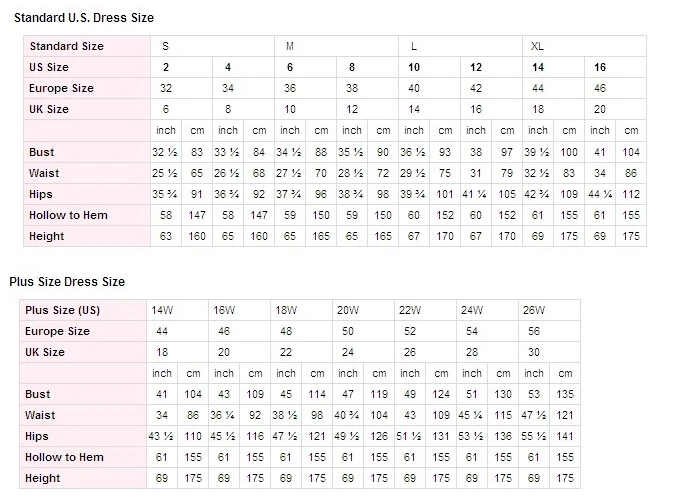Click Europe Size 32 cell
The image size is (694, 496).
tap(166, 88)
